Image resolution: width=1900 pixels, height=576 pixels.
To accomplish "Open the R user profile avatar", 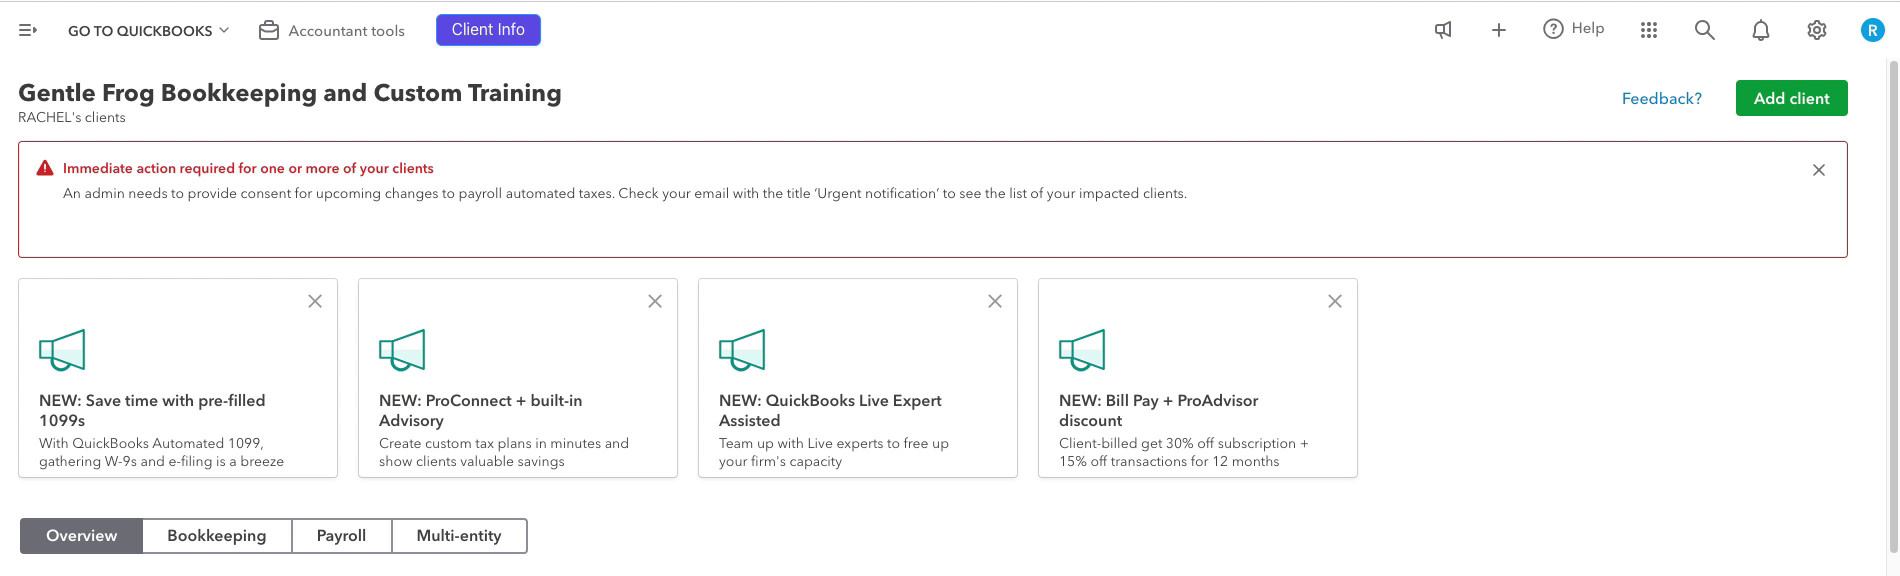I will pos(1872,31).
